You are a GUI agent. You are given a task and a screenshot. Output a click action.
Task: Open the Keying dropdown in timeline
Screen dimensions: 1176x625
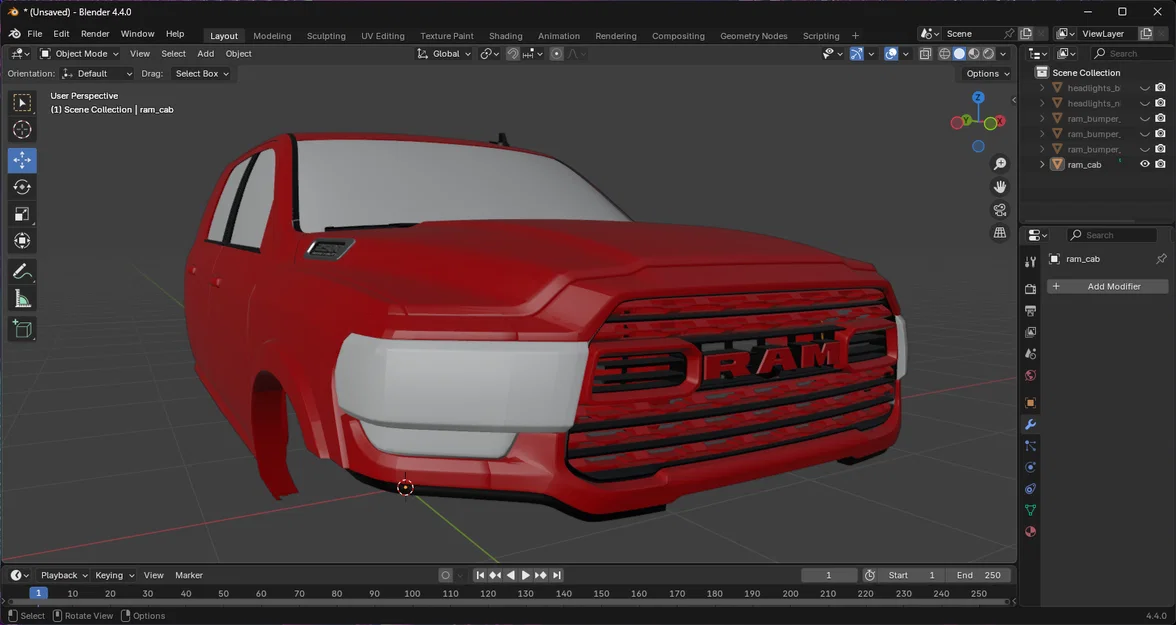[114, 575]
